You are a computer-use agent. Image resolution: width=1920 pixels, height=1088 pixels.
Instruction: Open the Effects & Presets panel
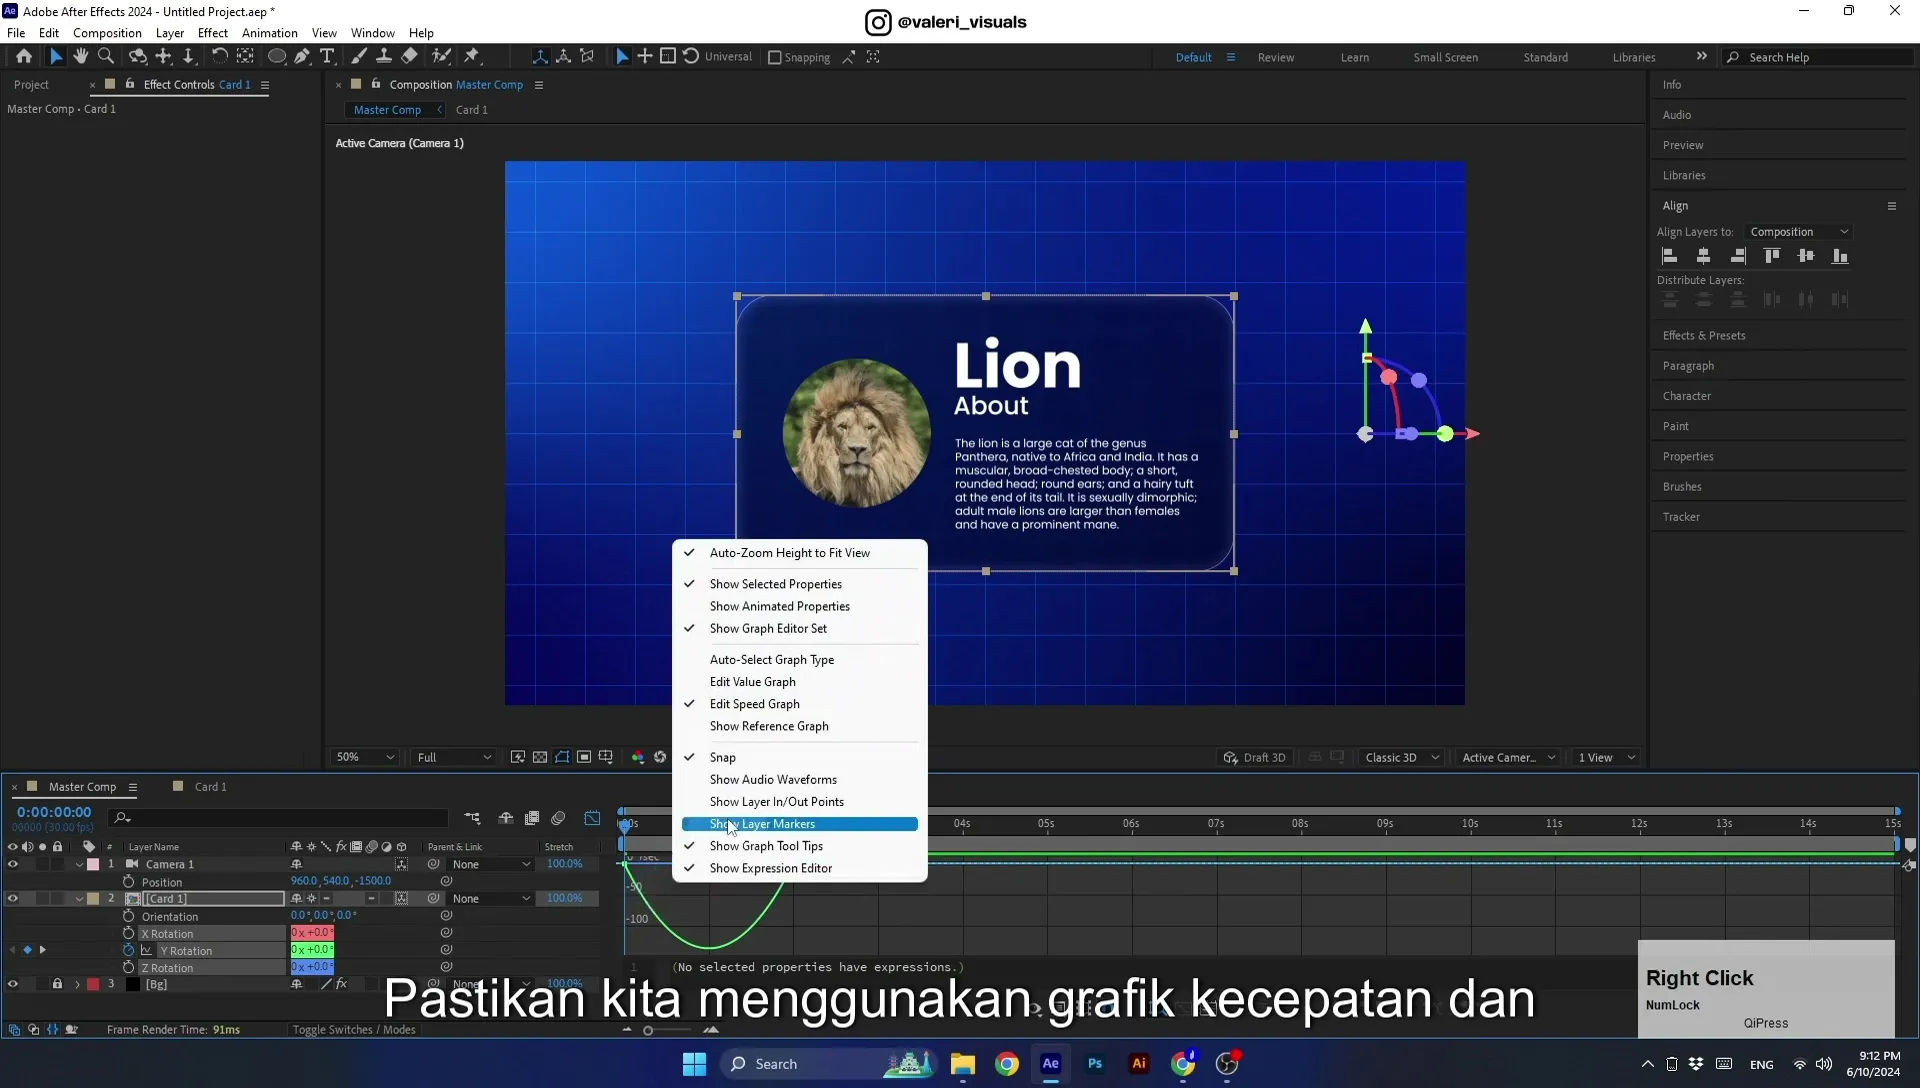click(1703, 336)
